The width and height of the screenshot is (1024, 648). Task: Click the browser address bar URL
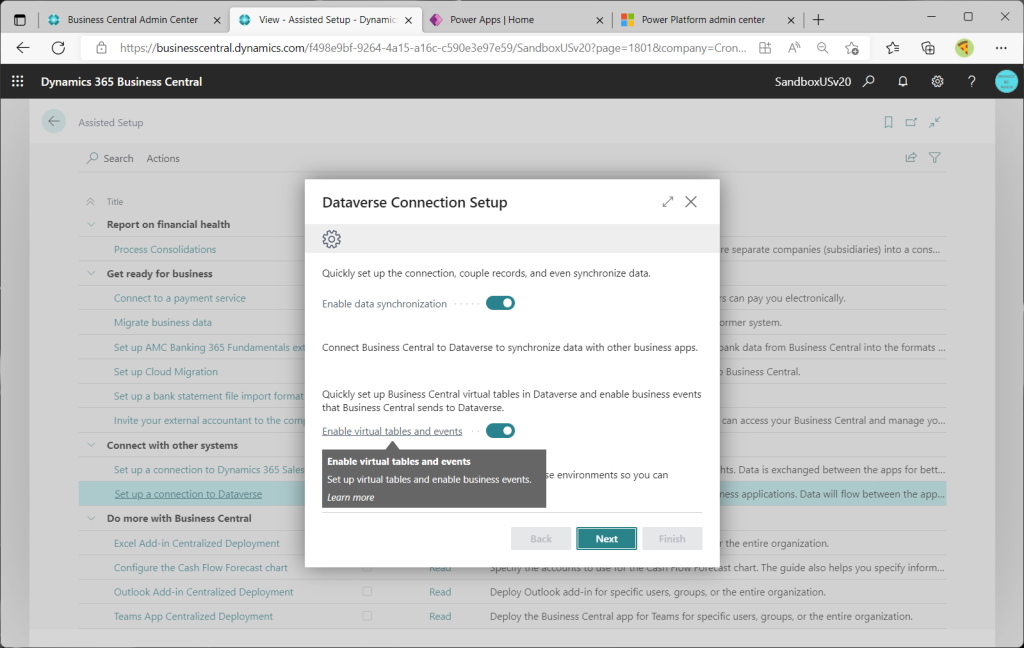click(x=433, y=48)
